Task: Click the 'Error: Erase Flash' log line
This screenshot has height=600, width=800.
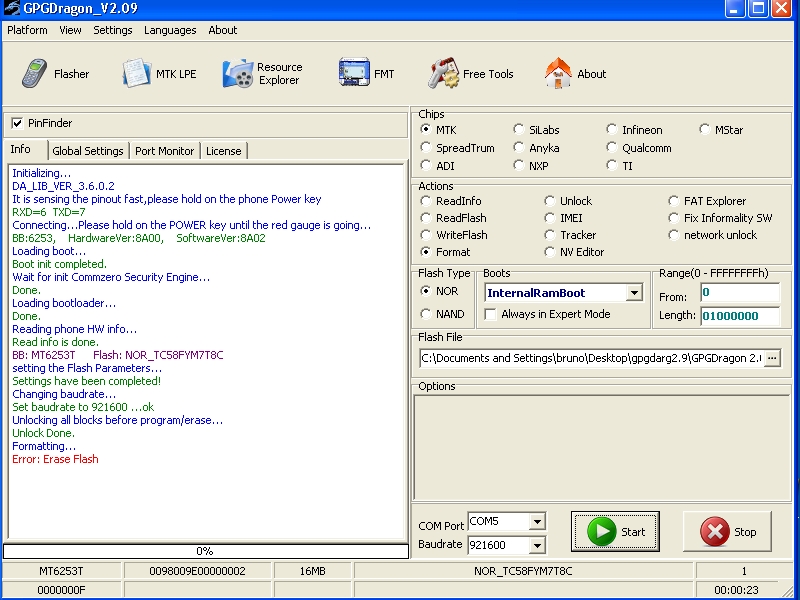Action: (x=55, y=459)
